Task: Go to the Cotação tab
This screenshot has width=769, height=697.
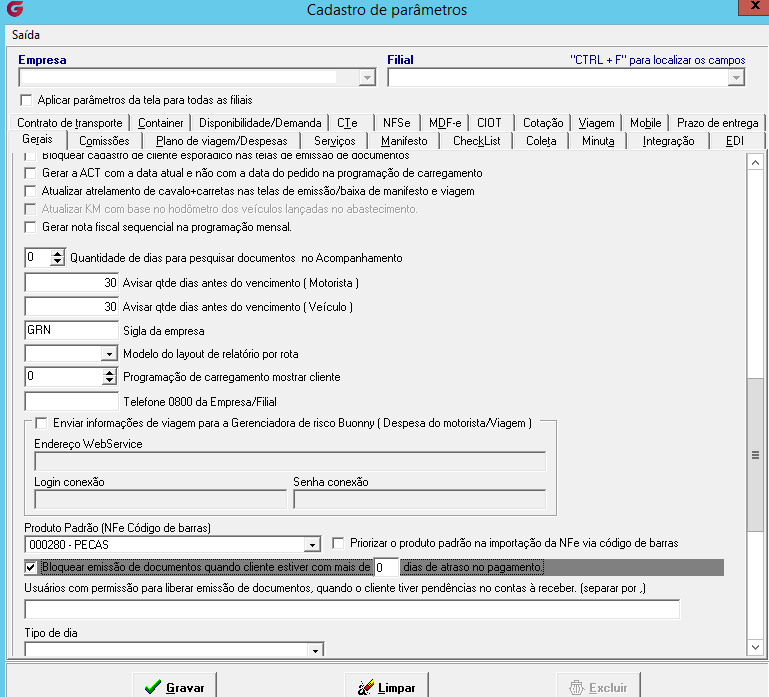Action: pyautogui.click(x=543, y=123)
